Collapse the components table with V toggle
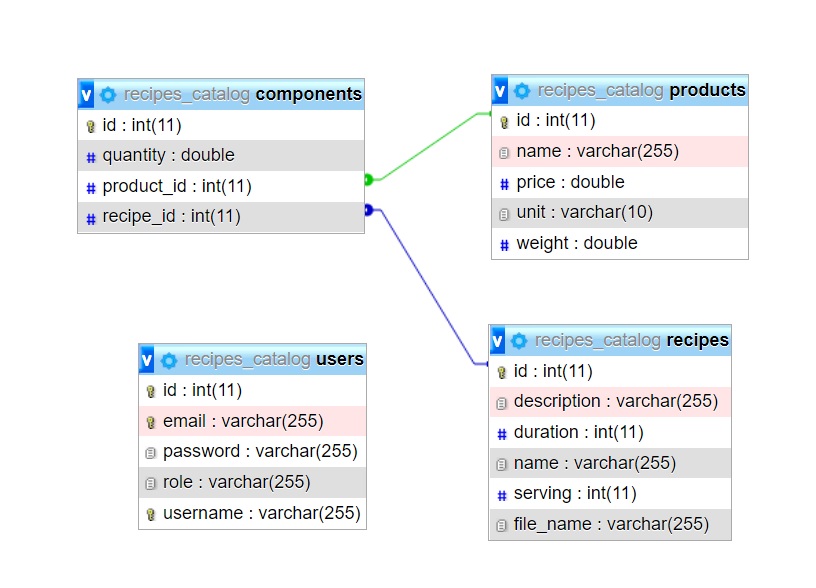 tap(86, 95)
